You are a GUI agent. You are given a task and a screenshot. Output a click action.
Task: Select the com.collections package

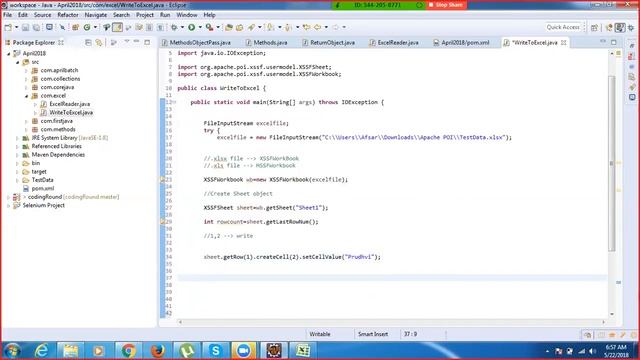[60, 79]
